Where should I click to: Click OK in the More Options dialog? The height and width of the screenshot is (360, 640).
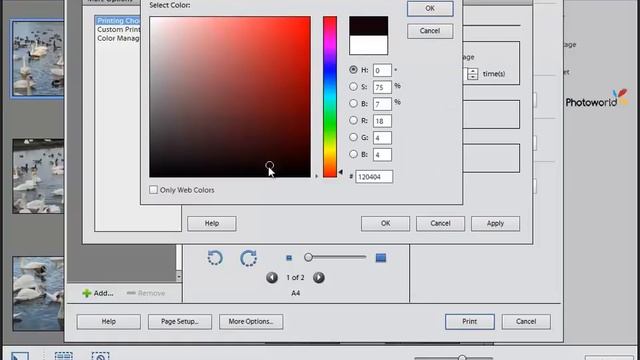click(385, 224)
